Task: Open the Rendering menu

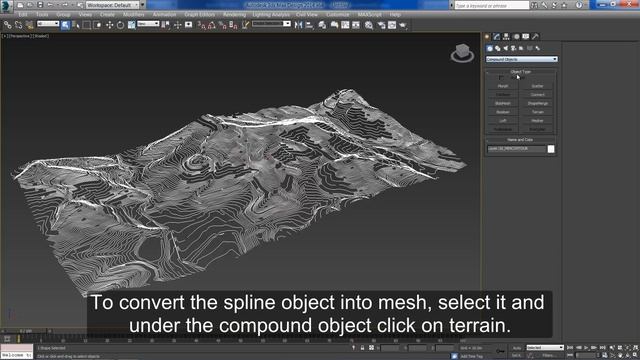Action: click(x=235, y=15)
